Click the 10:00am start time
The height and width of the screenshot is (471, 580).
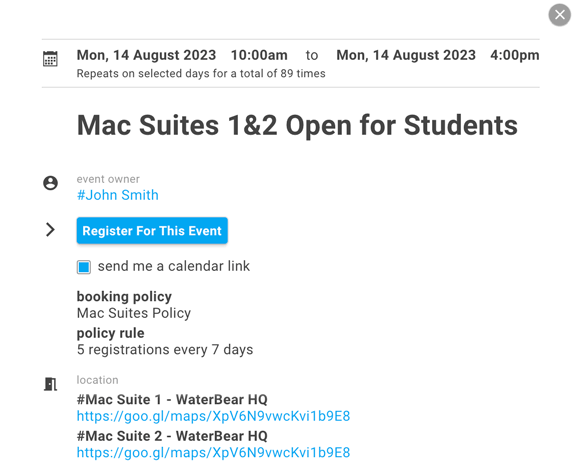tap(259, 55)
